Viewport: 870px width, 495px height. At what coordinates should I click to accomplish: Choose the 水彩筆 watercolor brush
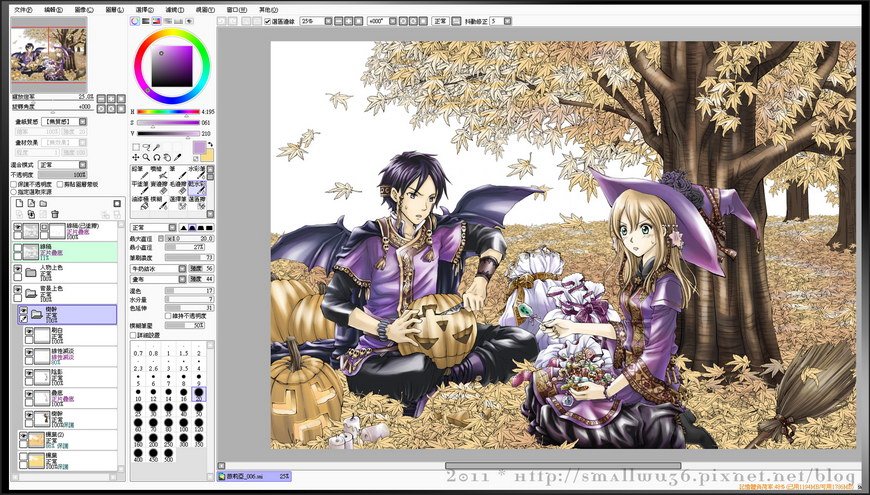tap(197, 171)
